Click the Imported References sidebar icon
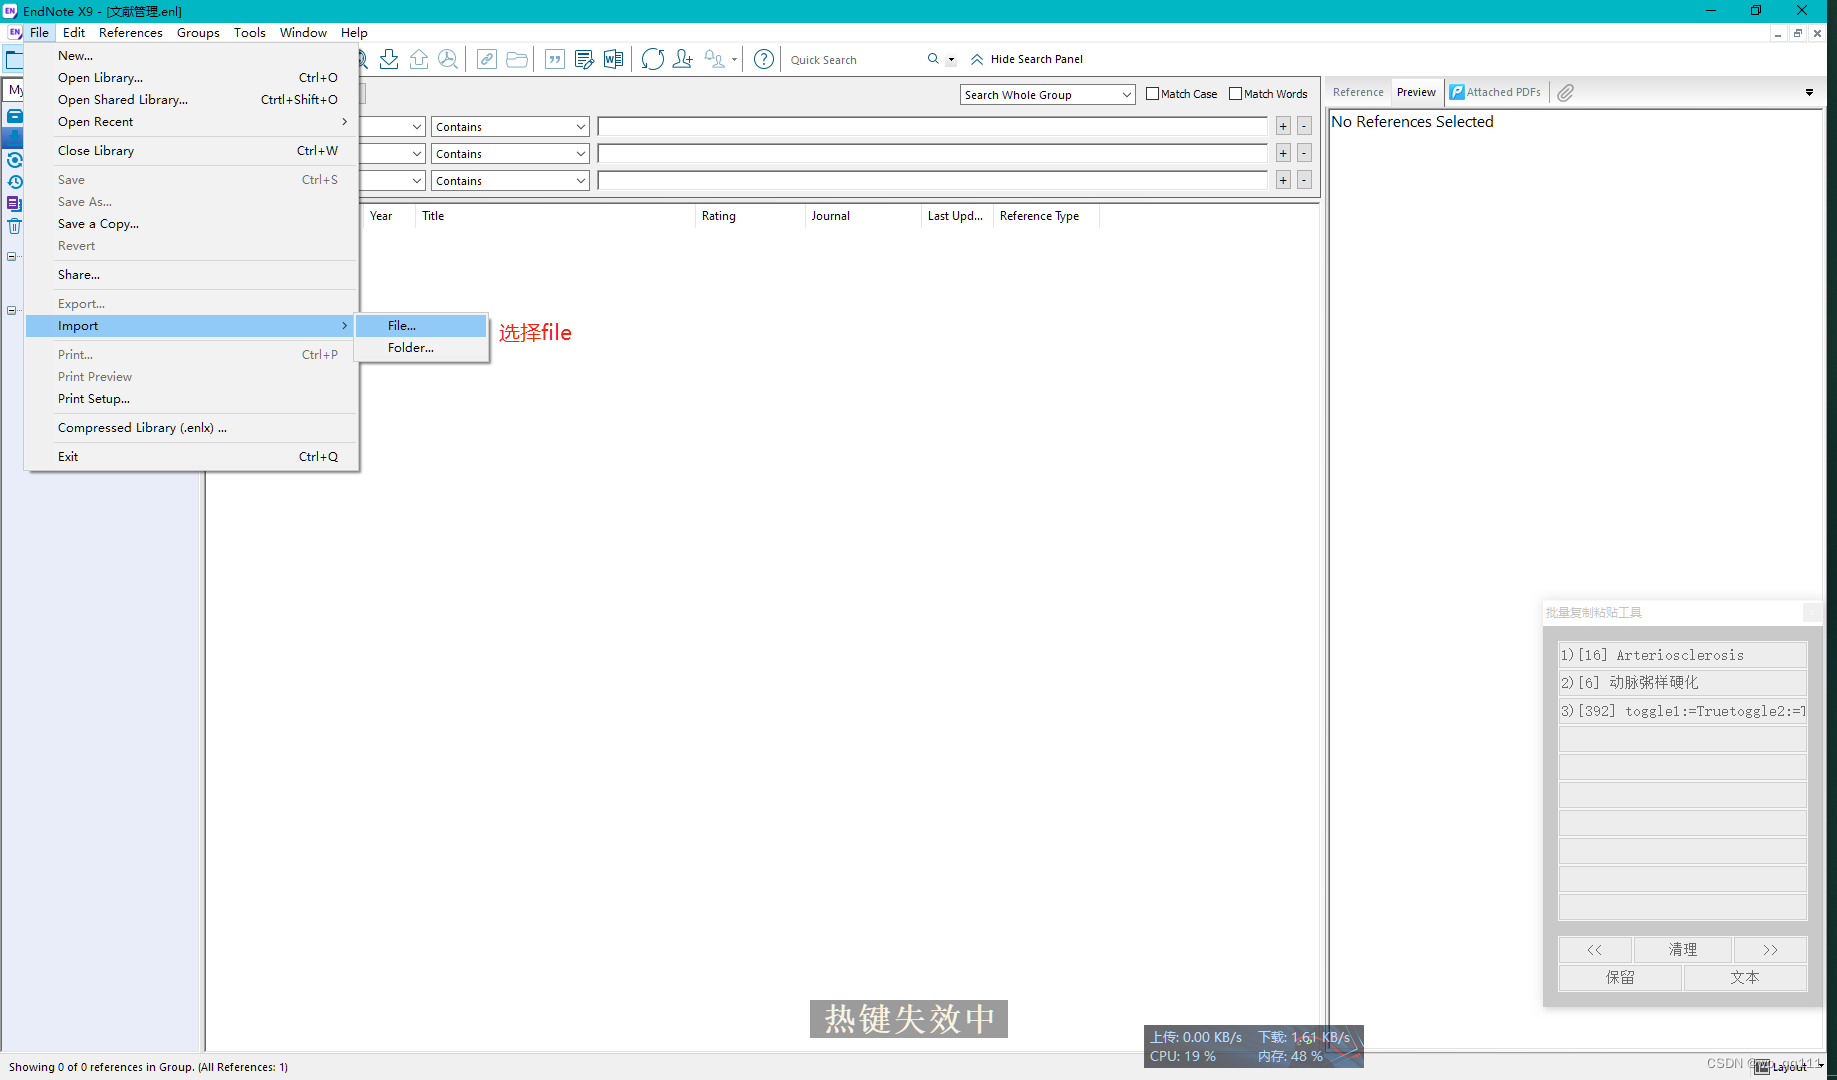Image resolution: width=1837 pixels, height=1080 pixels. pyautogui.click(x=15, y=138)
